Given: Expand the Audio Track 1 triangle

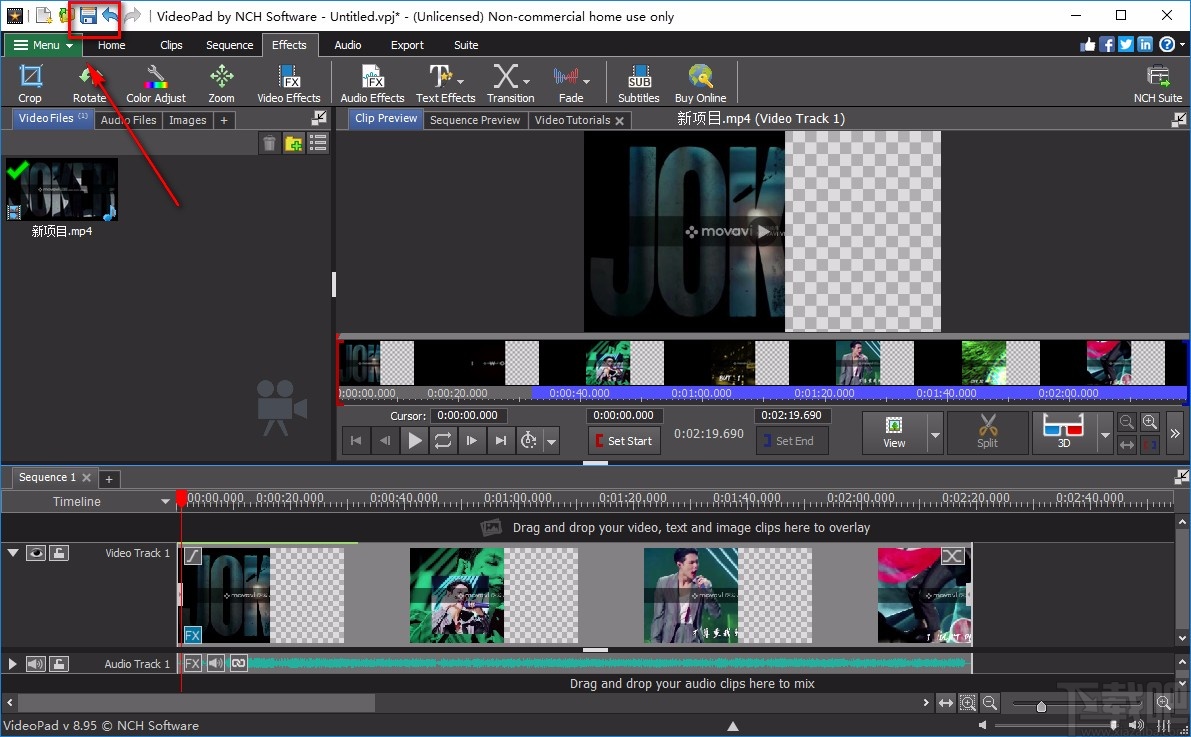Looking at the screenshot, I should [x=13, y=664].
